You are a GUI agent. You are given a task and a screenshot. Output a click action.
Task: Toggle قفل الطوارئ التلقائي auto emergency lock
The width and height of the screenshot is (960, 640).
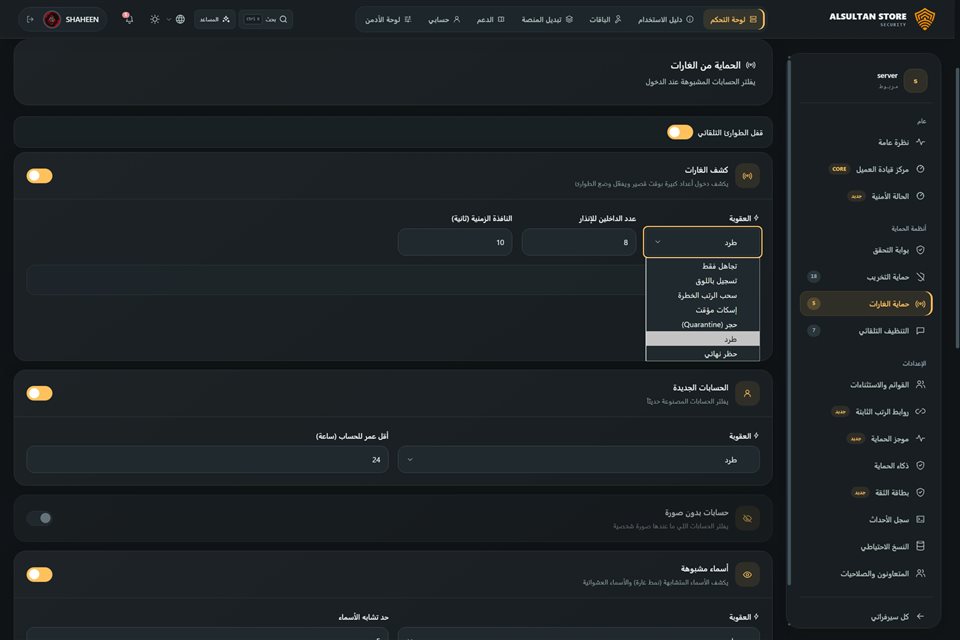point(680,132)
